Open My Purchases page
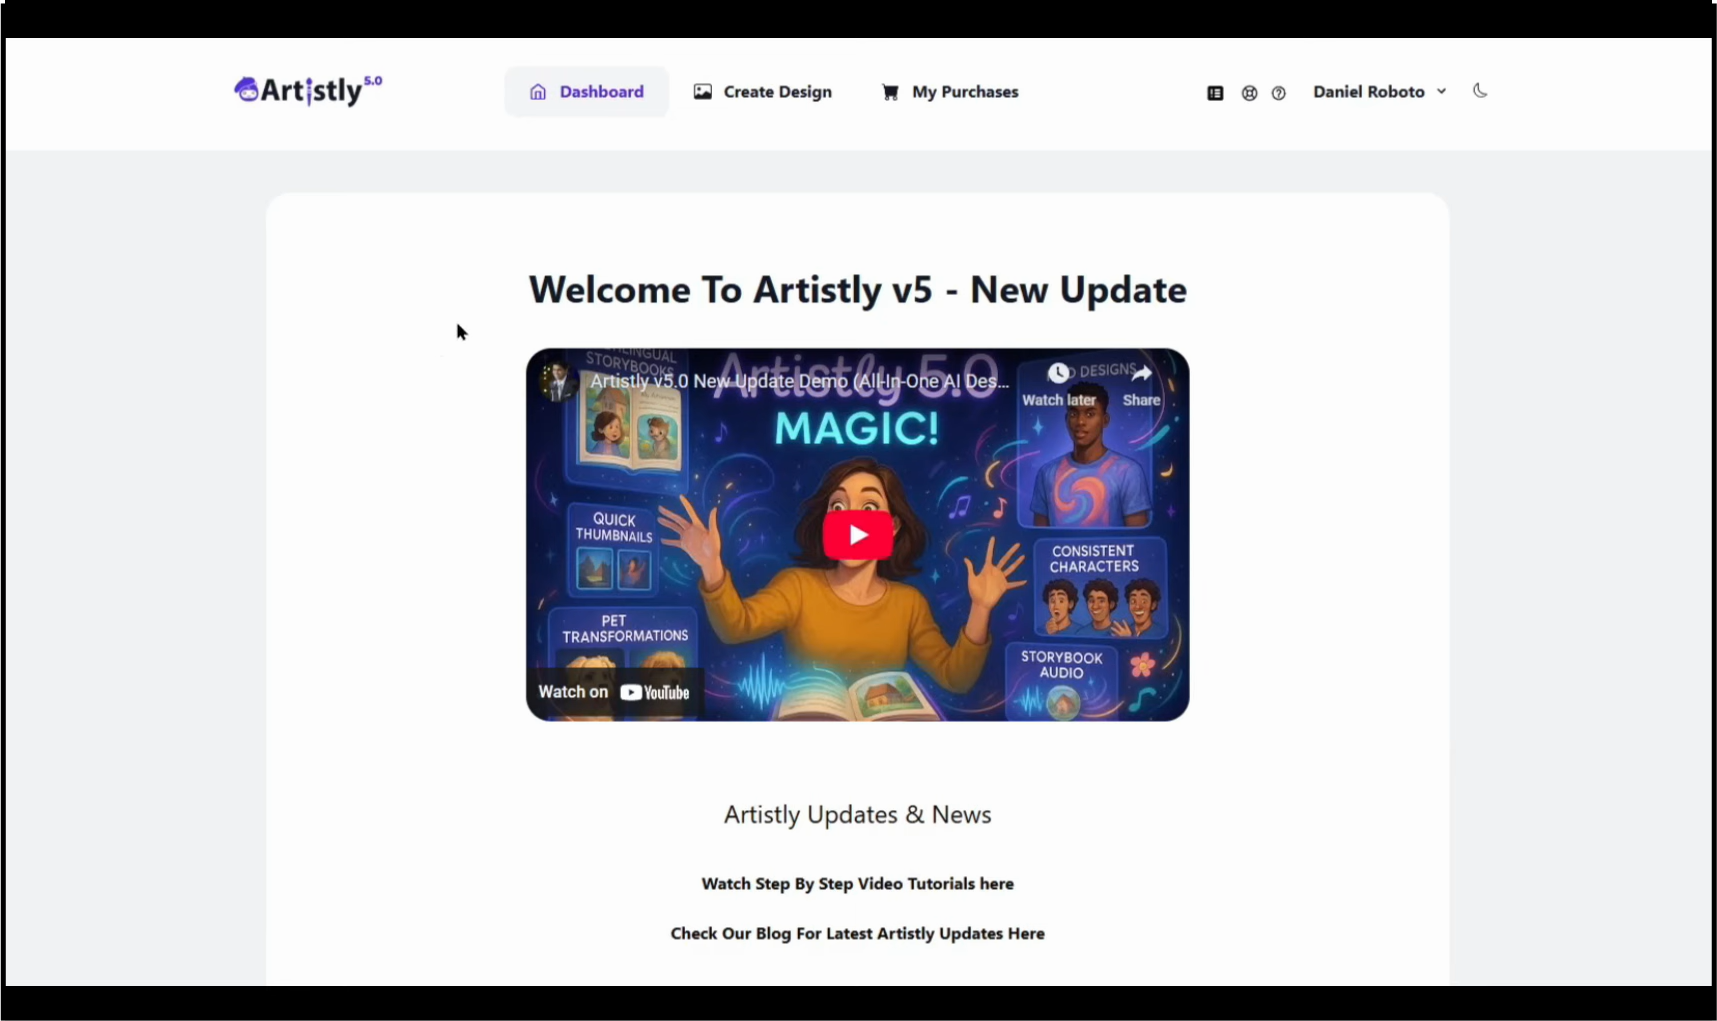The image size is (1717, 1021). (x=950, y=92)
